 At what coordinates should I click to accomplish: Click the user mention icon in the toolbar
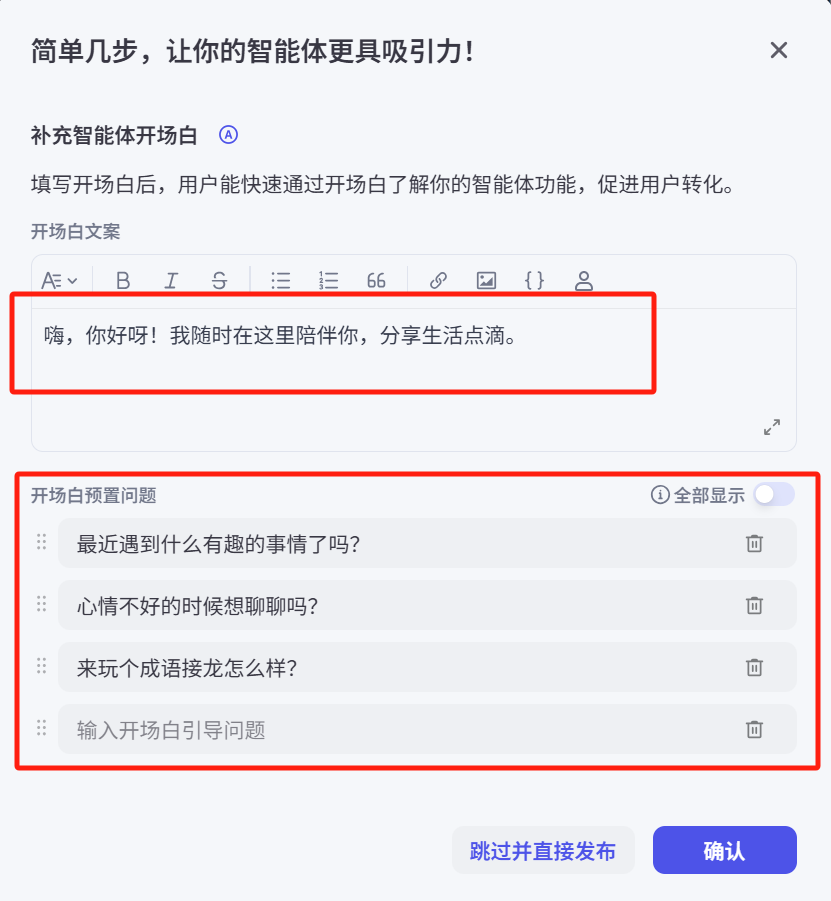click(583, 280)
